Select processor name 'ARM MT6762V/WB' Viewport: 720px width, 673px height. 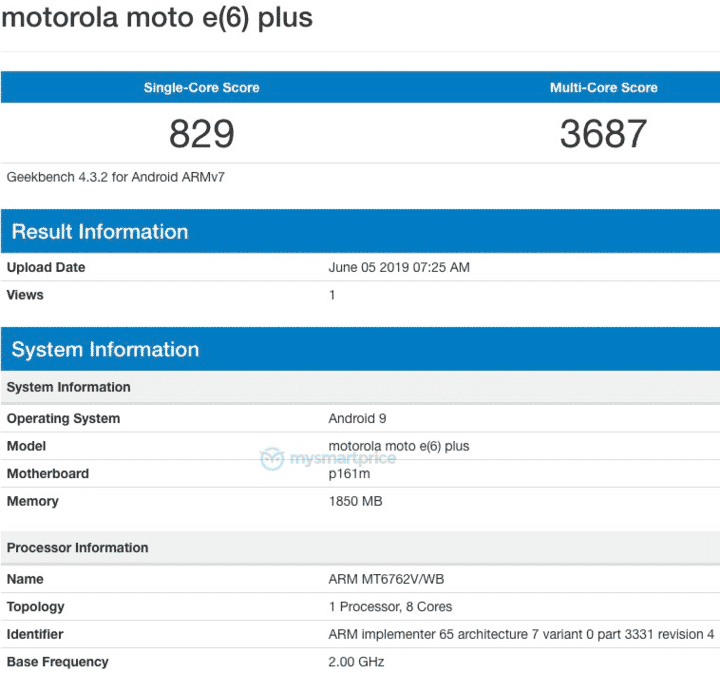click(386, 579)
